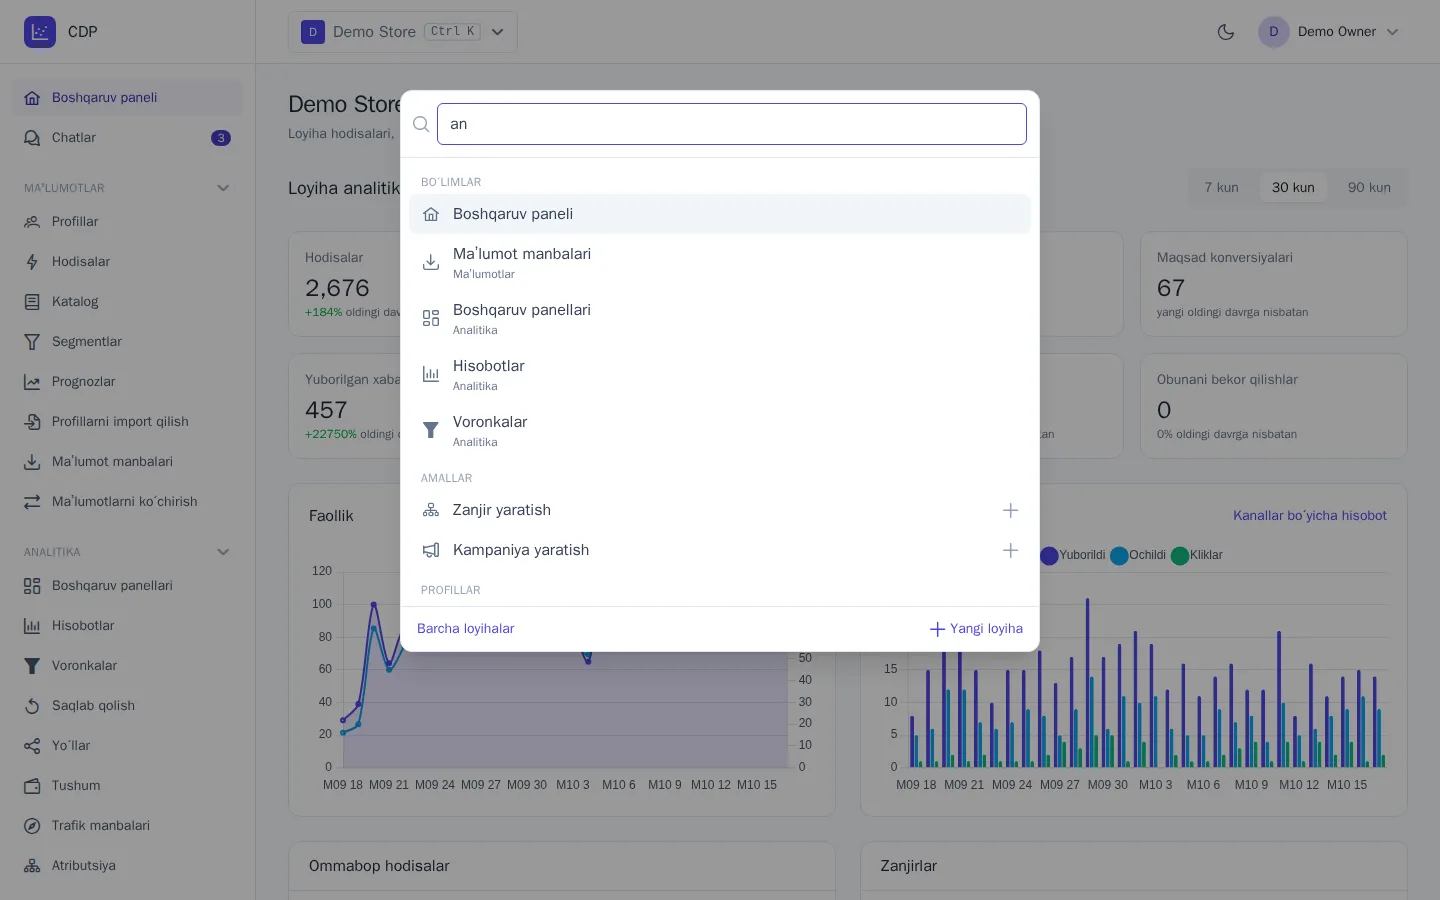Screen dimensions: 1440x900
Task: Open Demo Owner account menu
Action: (1329, 32)
